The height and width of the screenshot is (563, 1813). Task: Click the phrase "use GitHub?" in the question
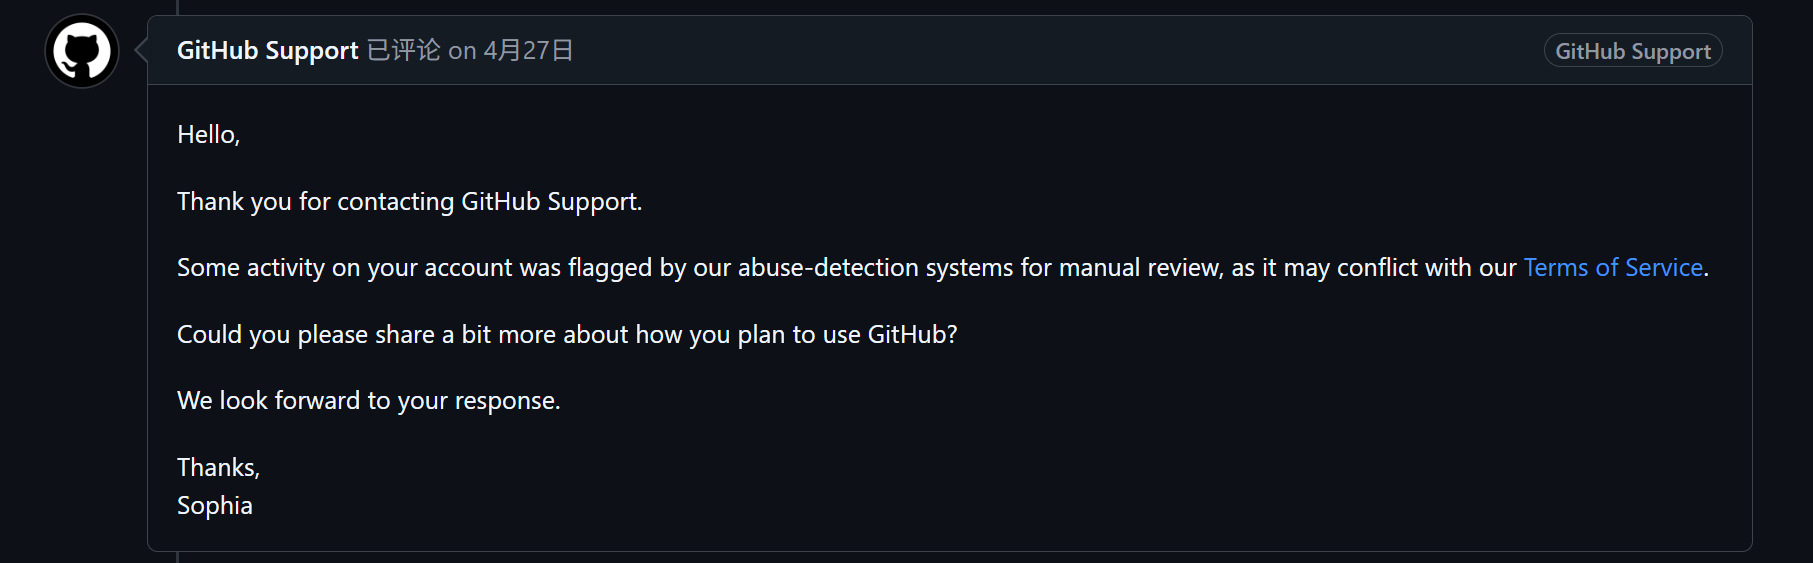[890, 335]
